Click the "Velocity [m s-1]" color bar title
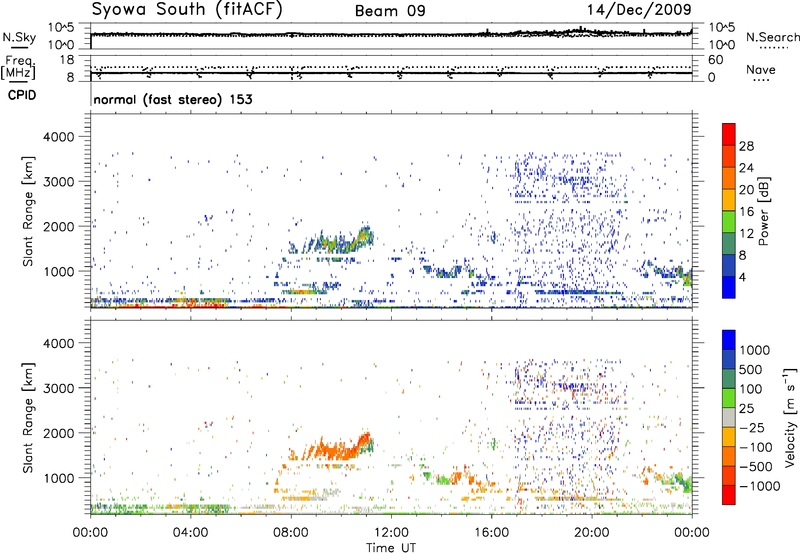Screen dimensions: 800x554 click(790, 417)
